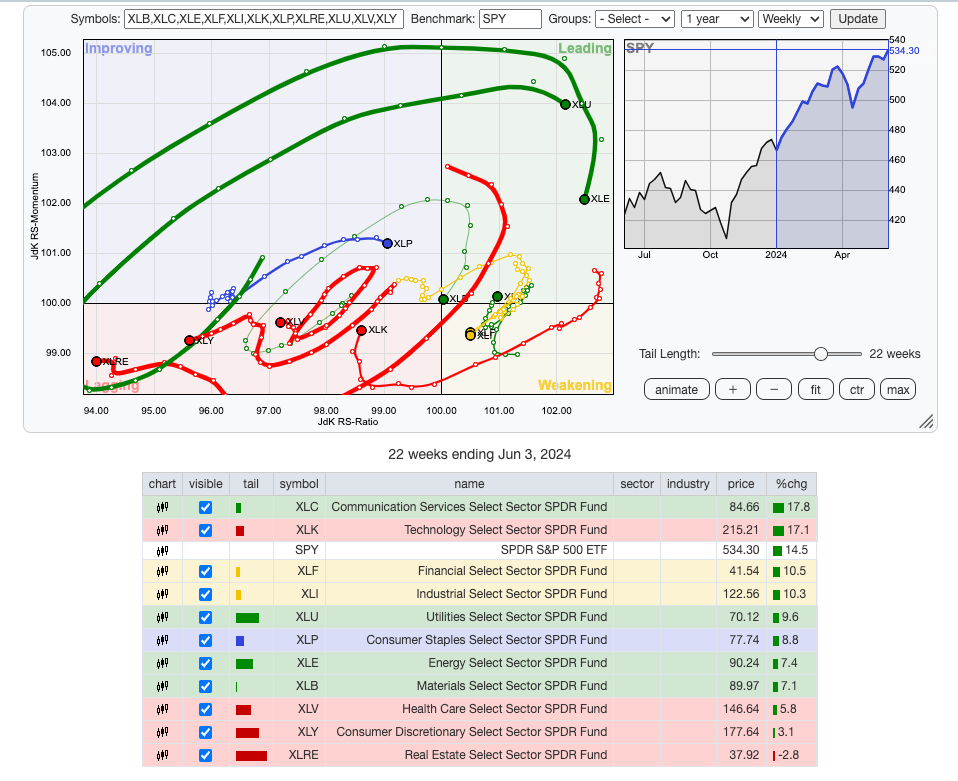958x781 pixels.
Task: Select the XLK point on the graph
Action: pyautogui.click(x=362, y=330)
